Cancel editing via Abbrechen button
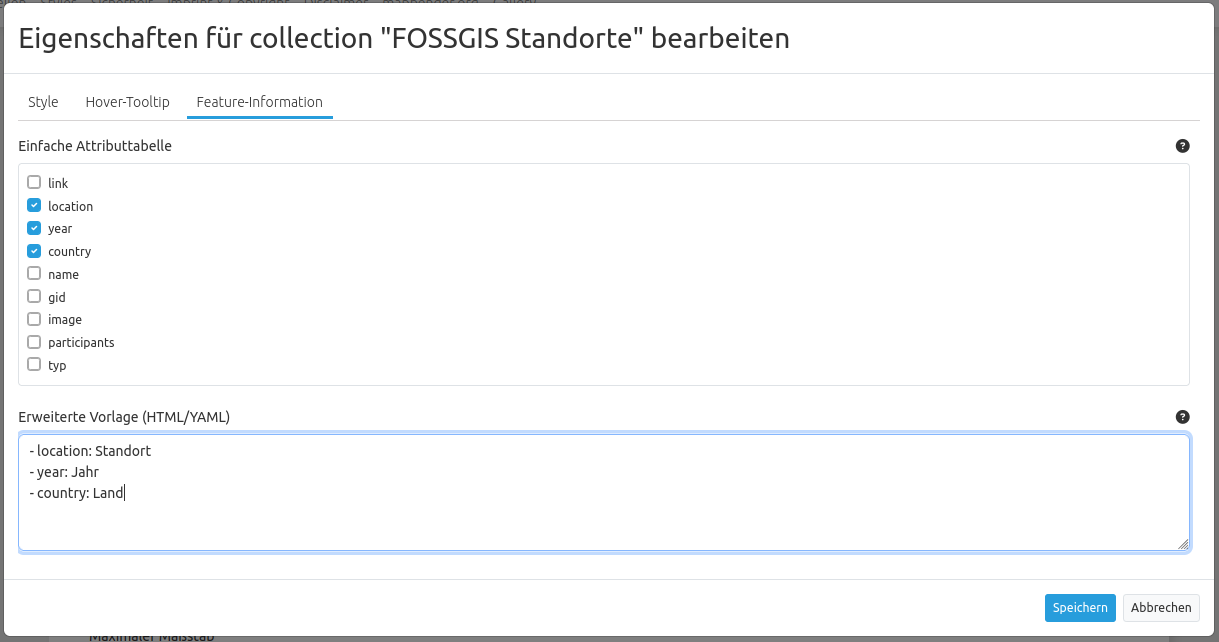The width and height of the screenshot is (1219, 642). pos(1161,608)
